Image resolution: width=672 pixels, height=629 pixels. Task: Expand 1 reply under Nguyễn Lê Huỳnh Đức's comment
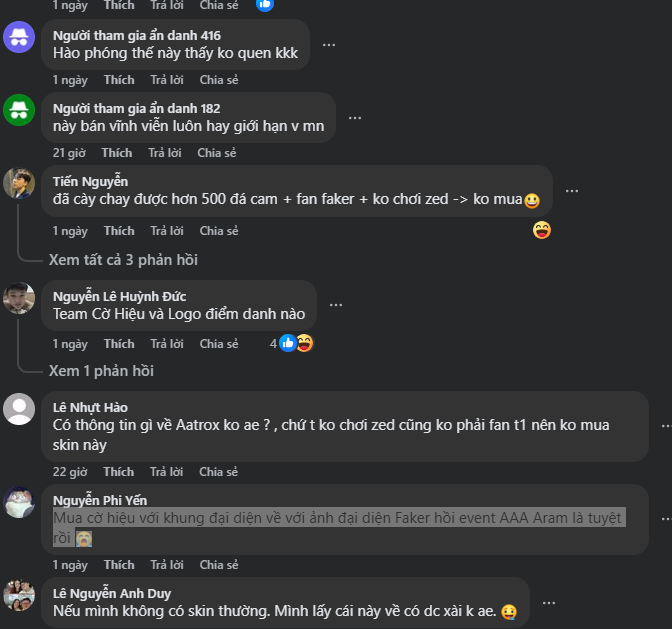[x=101, y=371]
